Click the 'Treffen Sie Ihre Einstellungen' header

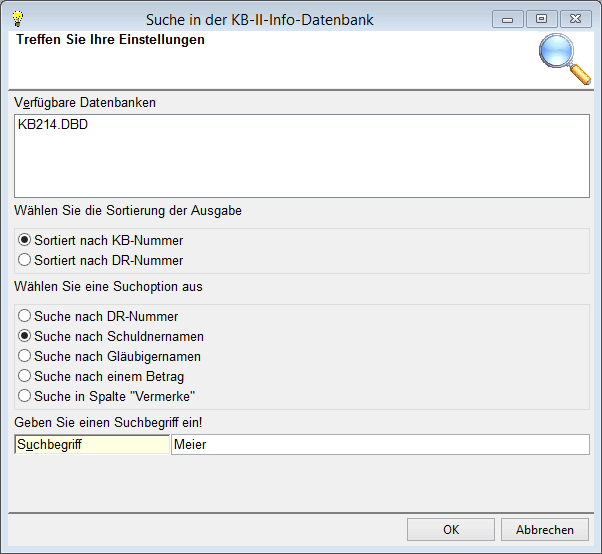pyautogui.click(x=110, y=40)
